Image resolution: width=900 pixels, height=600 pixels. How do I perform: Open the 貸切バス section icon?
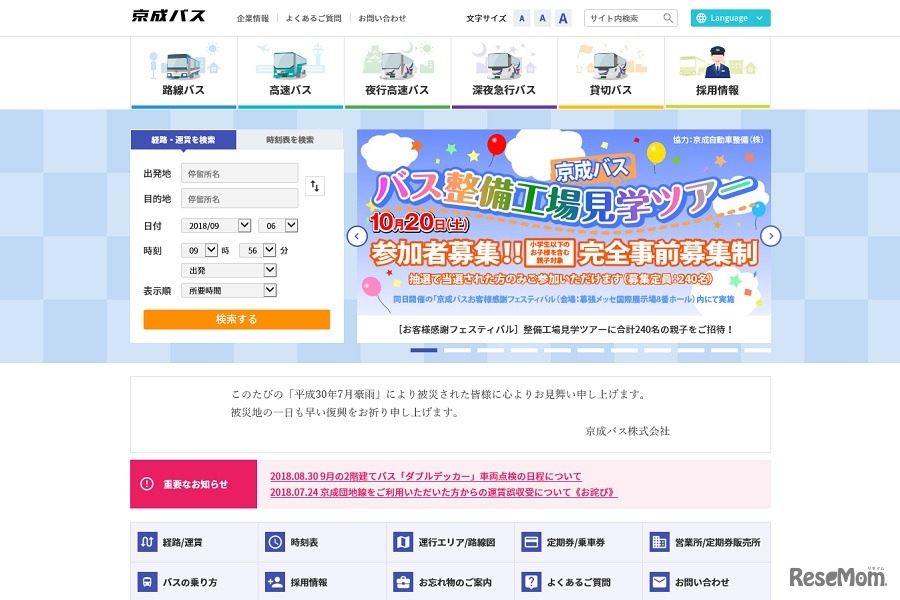coord(611,62)
